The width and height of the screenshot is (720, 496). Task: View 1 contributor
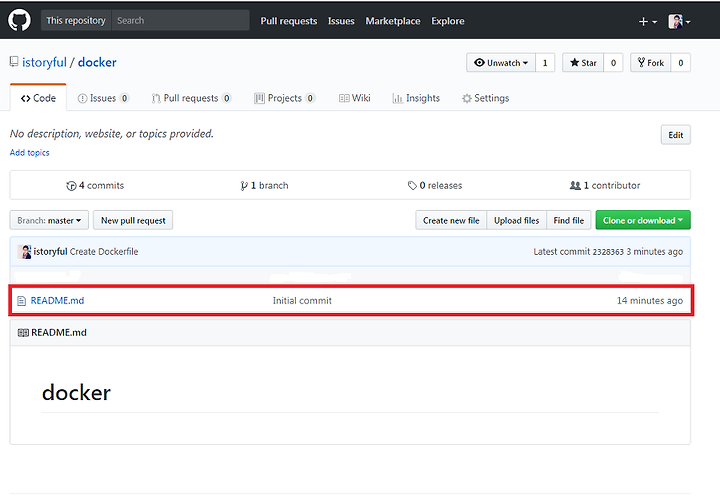tap(605, 186)
